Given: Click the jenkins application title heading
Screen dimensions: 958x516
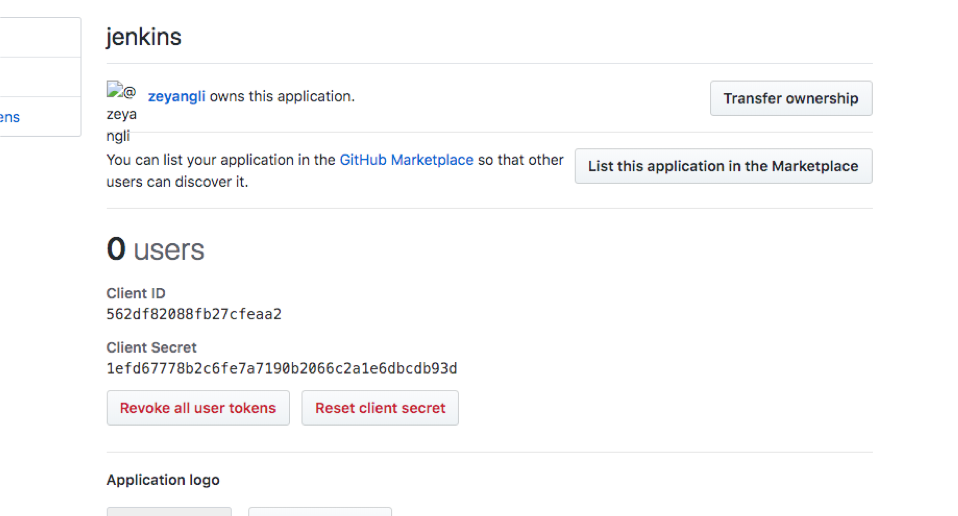Looking at the screenshot, I should 144,37.
